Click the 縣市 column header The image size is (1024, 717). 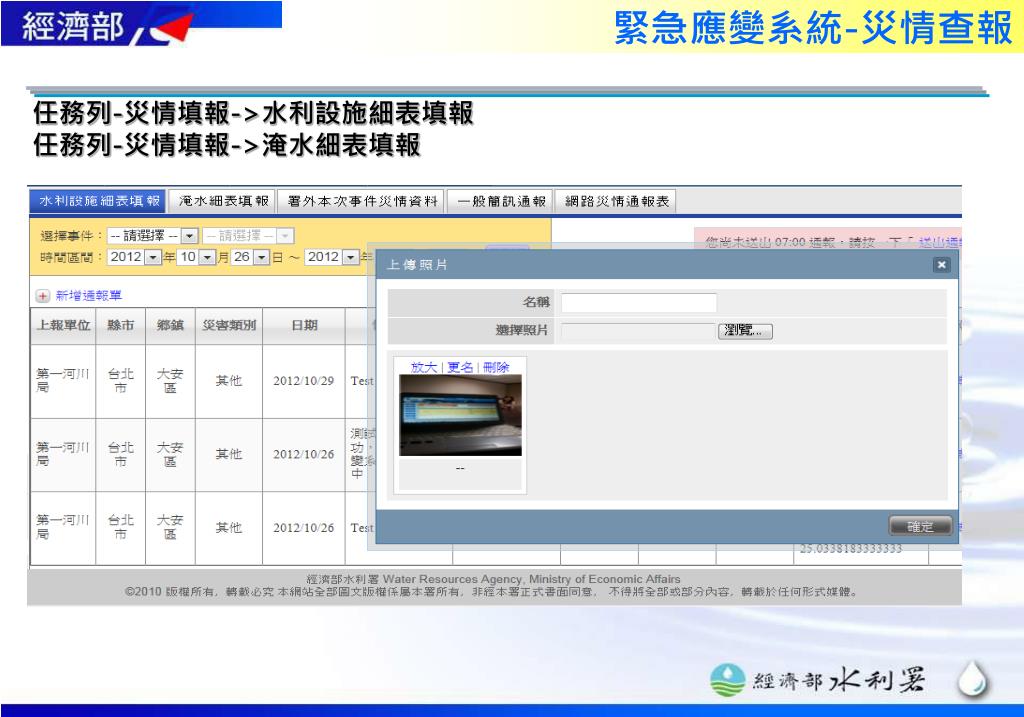click(x=121, y=325)
